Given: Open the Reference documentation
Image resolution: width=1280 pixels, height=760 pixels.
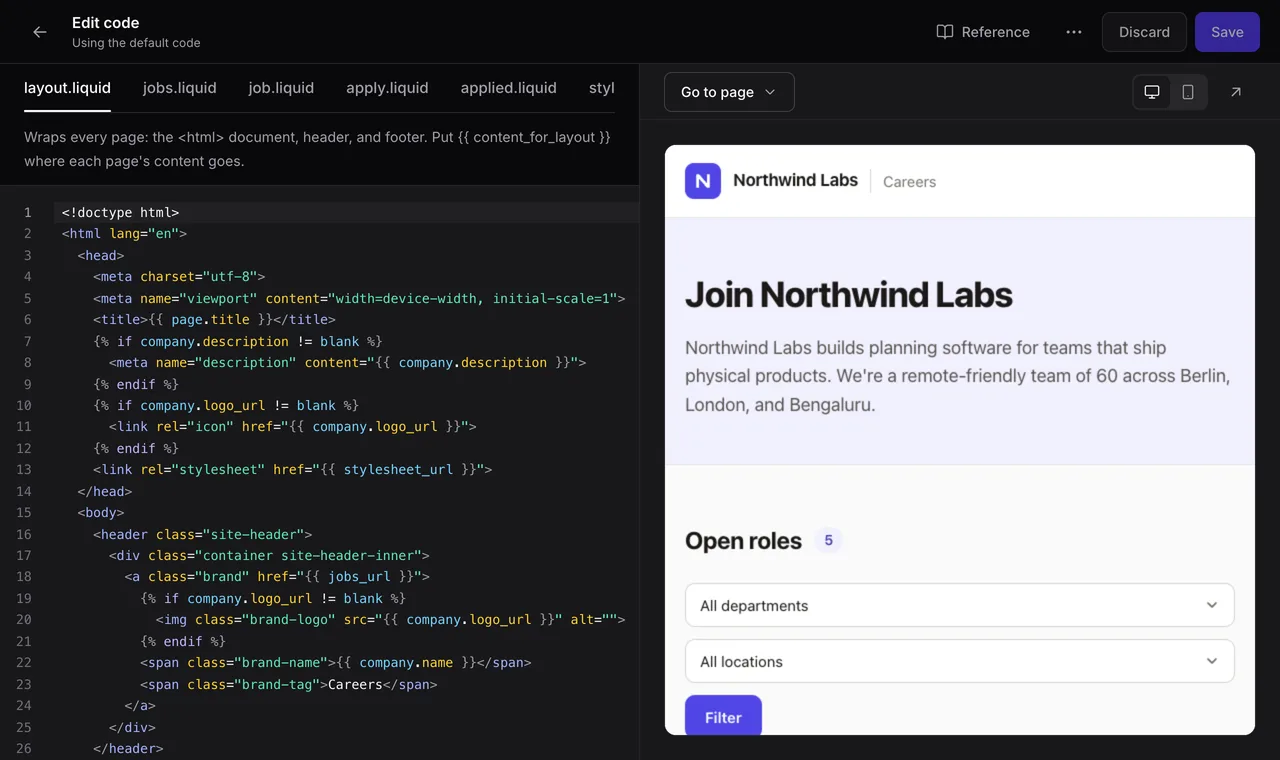Looking at the screenshot, I should (983, 32).
